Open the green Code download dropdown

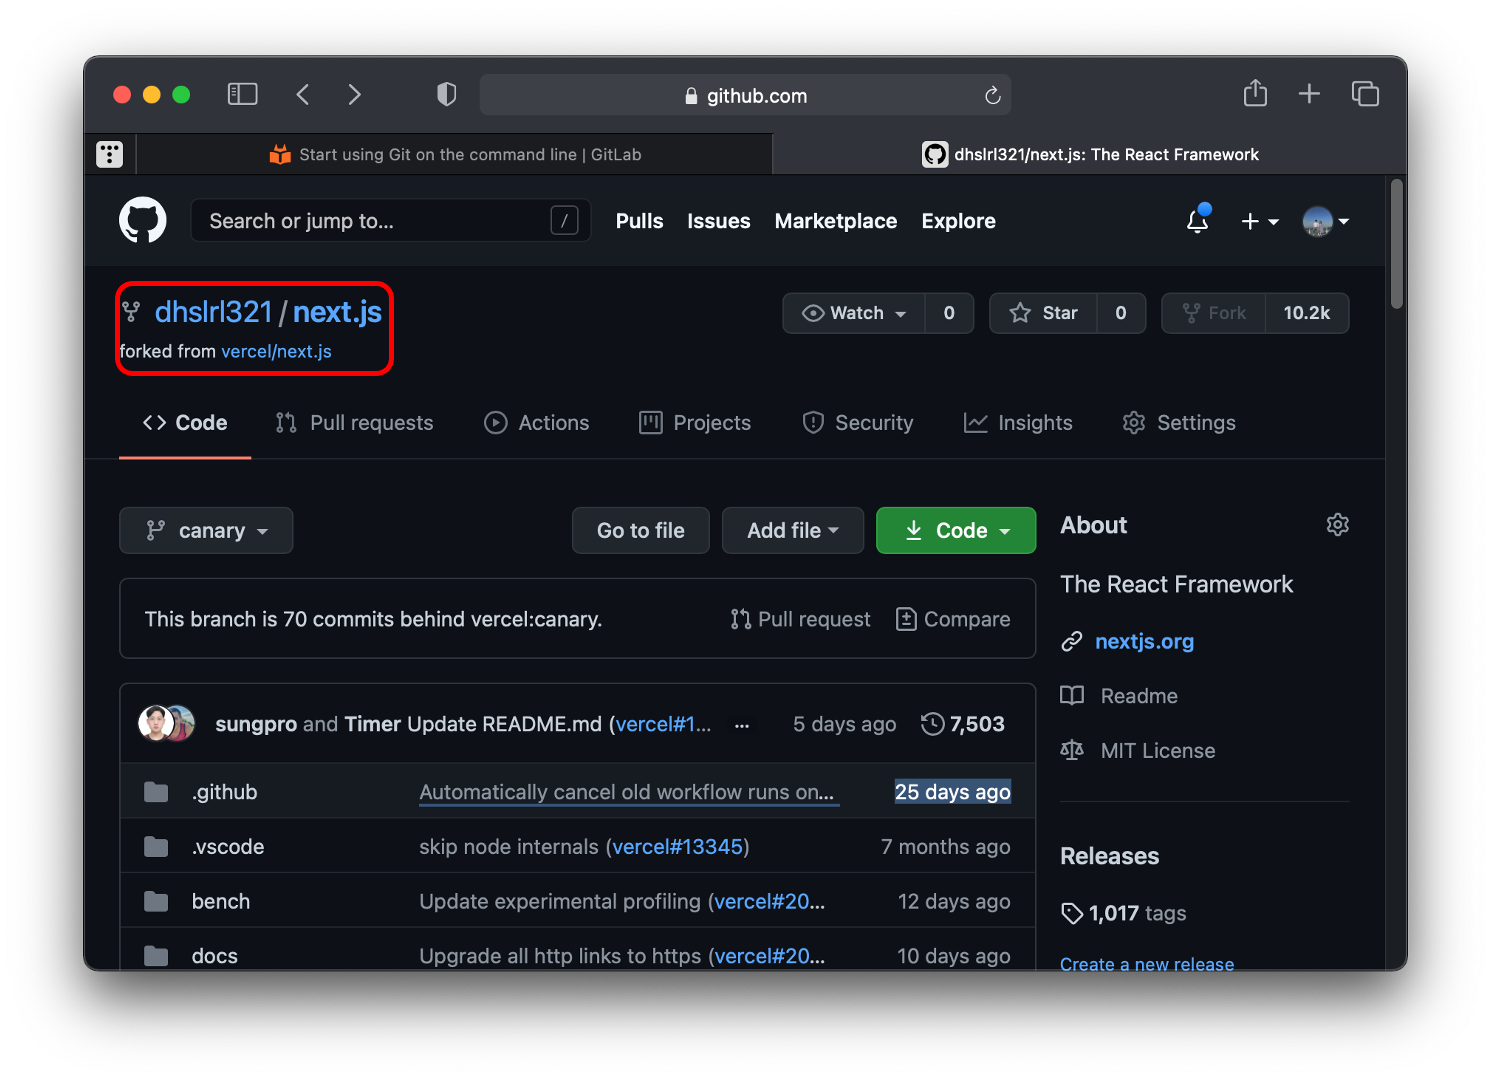956,530
